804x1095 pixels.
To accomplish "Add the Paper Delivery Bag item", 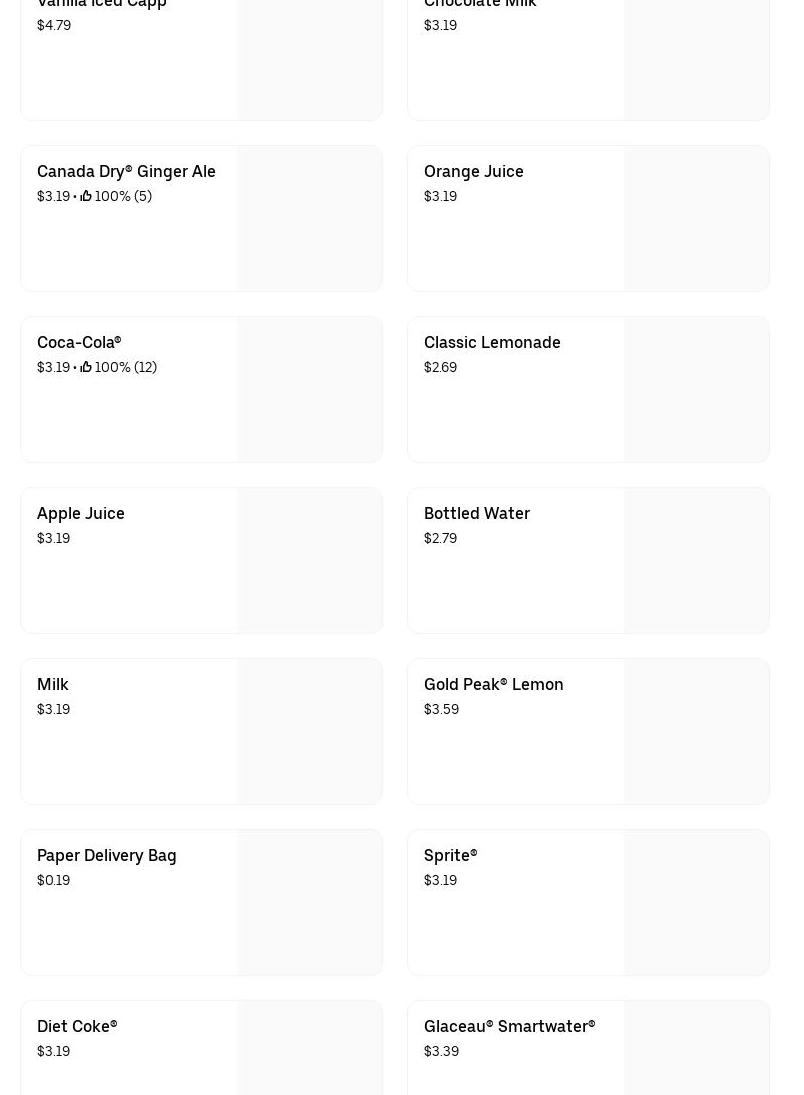I will (x=107, y=855).
